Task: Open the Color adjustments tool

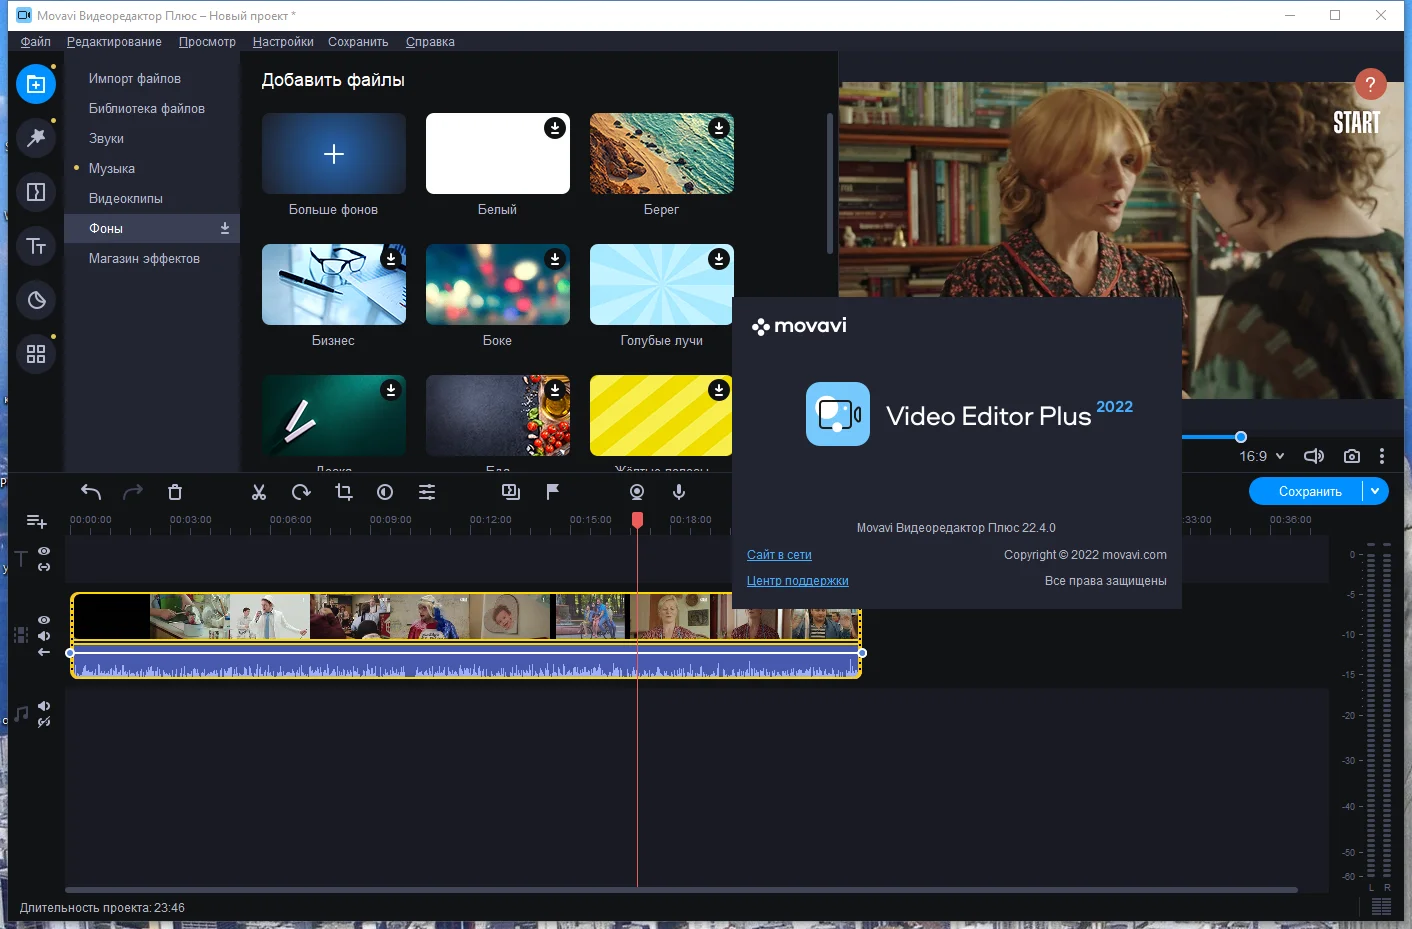Action: tap(385, 492)
